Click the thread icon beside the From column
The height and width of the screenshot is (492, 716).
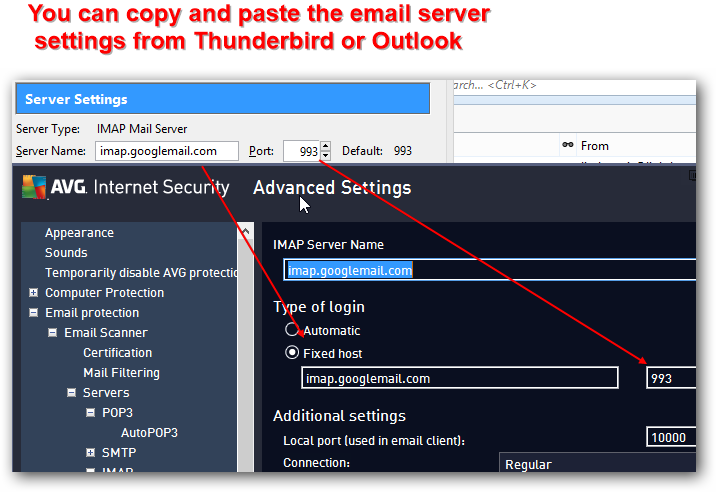pos(568,145)
